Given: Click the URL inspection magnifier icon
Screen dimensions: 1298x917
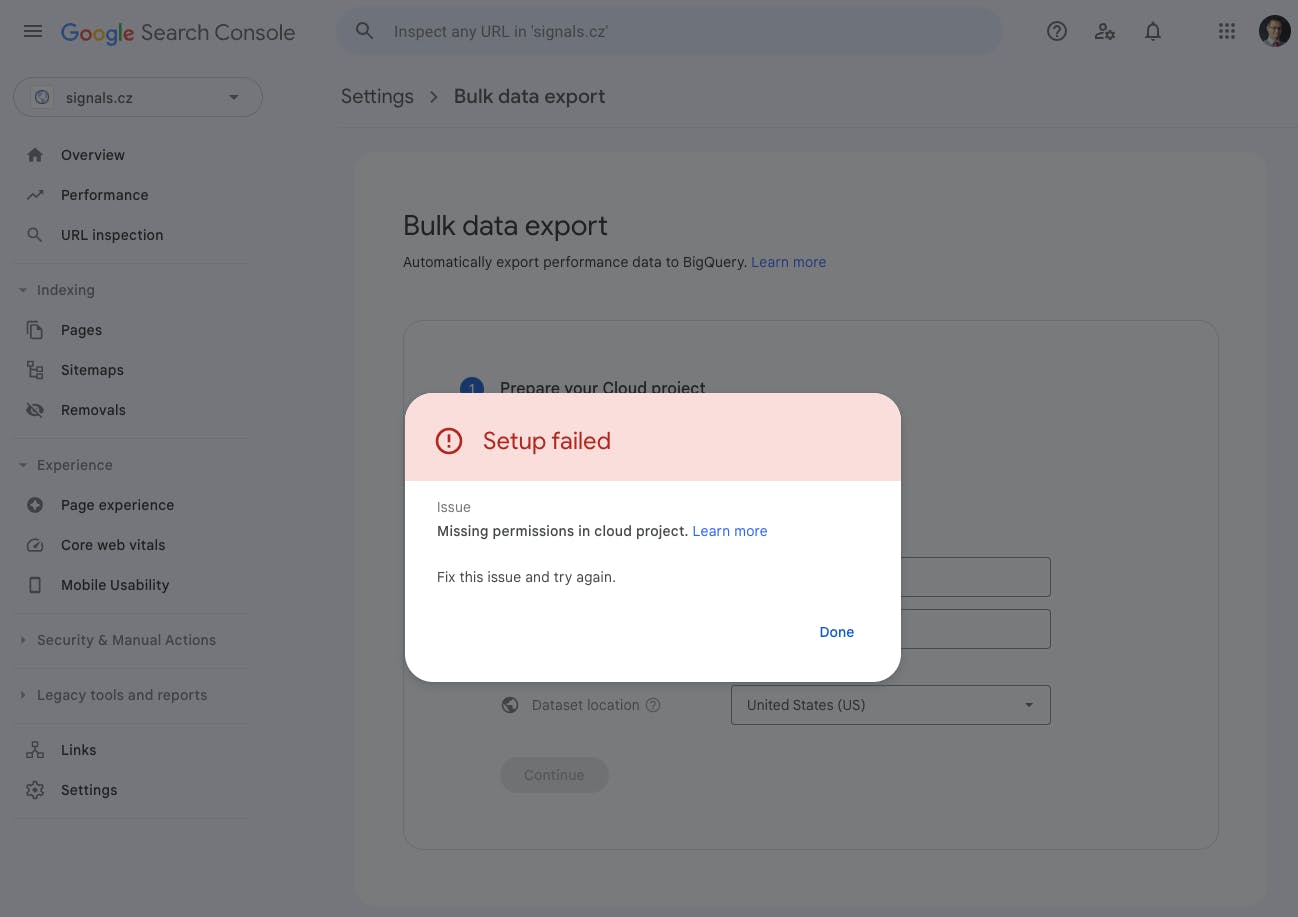Looking at the screenshot, I should coord(35,235).
